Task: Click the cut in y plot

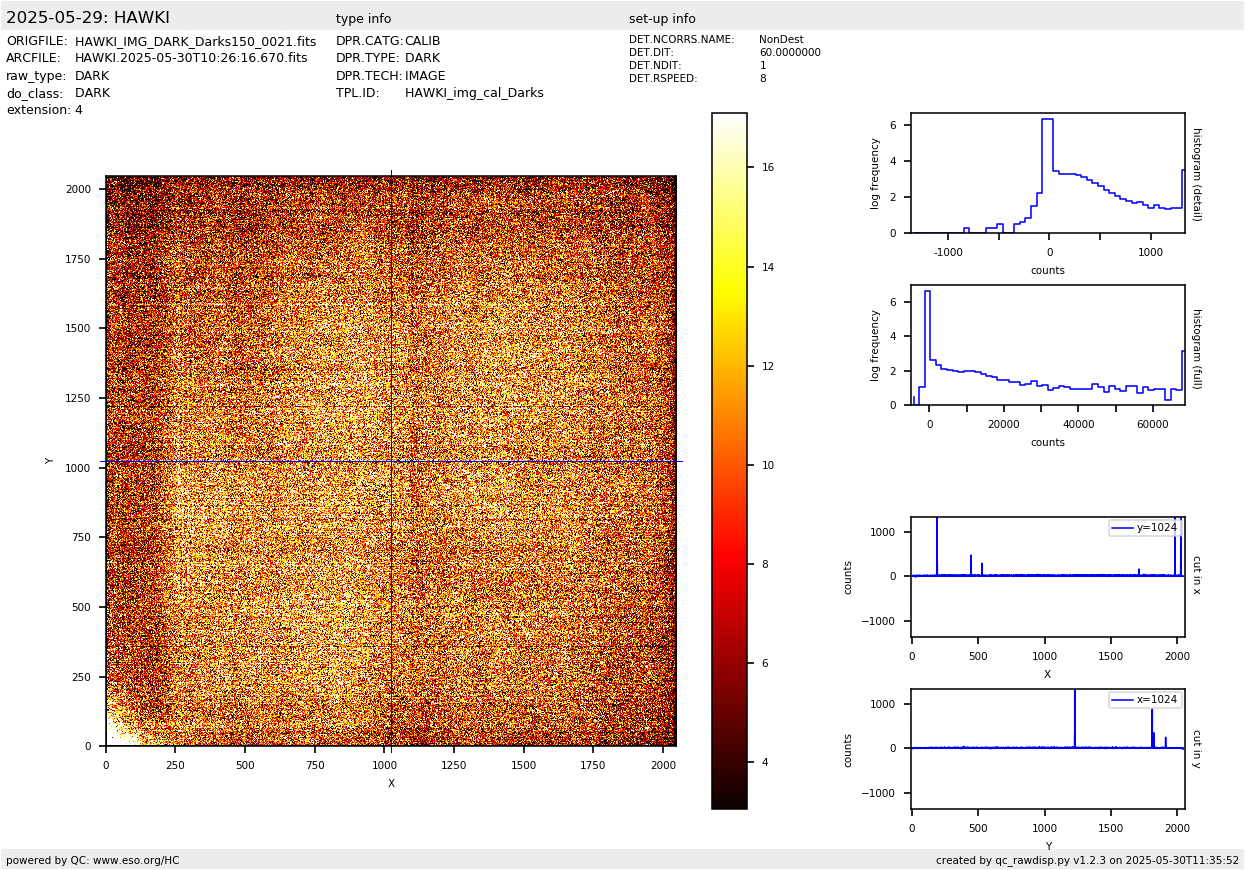Action: click(1047, 749)
